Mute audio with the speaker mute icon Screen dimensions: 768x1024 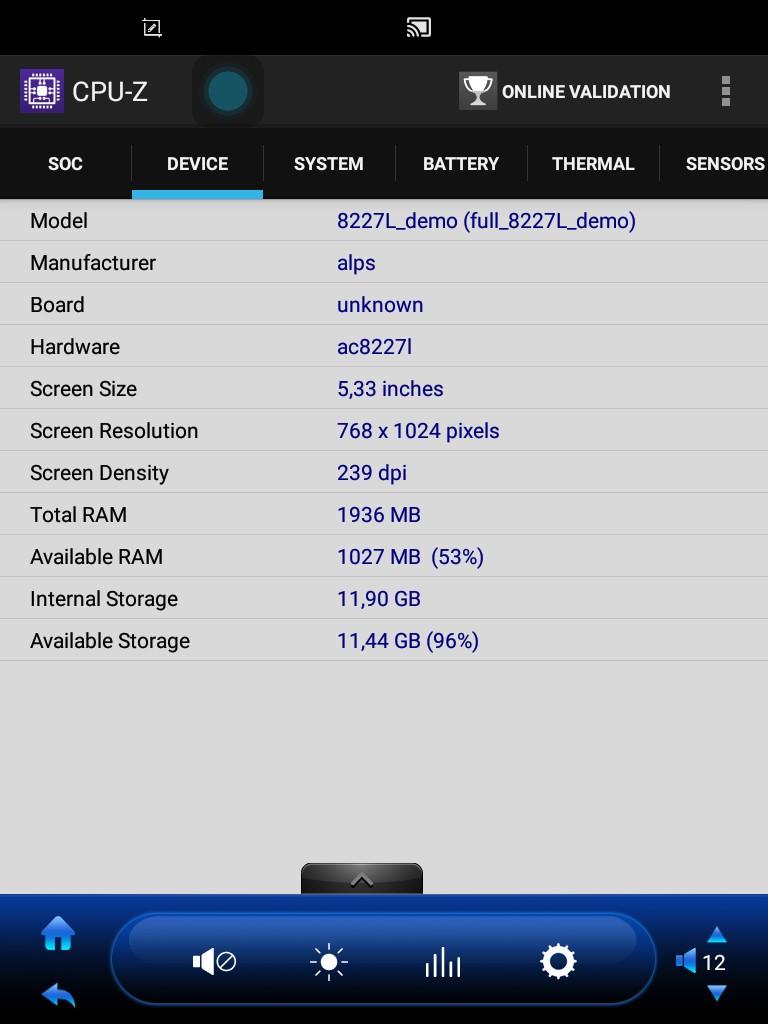214,962
